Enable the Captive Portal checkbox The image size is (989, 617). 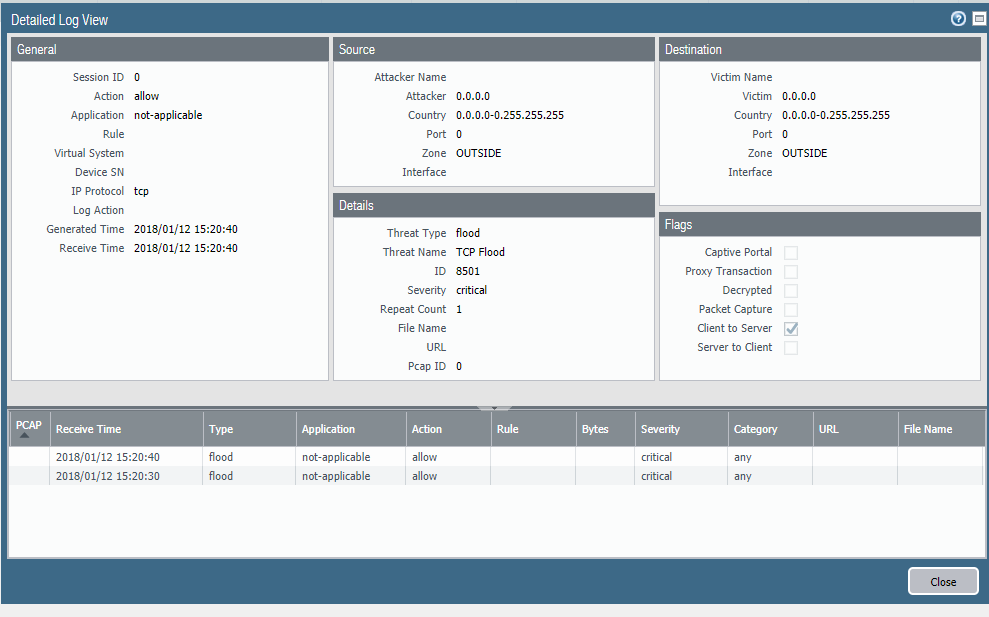pos(791,253)
